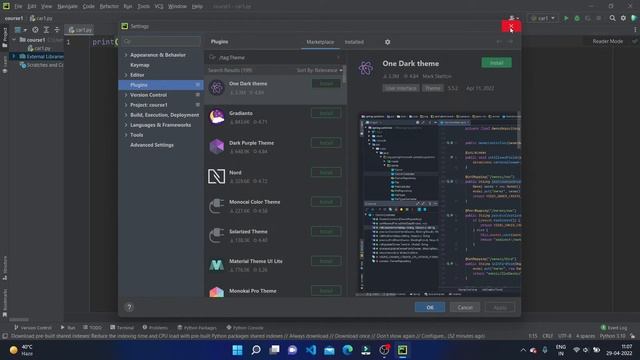Install One Dark theme from detail panel
The width and height of the screenshot is (640, 360).
tap(496, 62)
